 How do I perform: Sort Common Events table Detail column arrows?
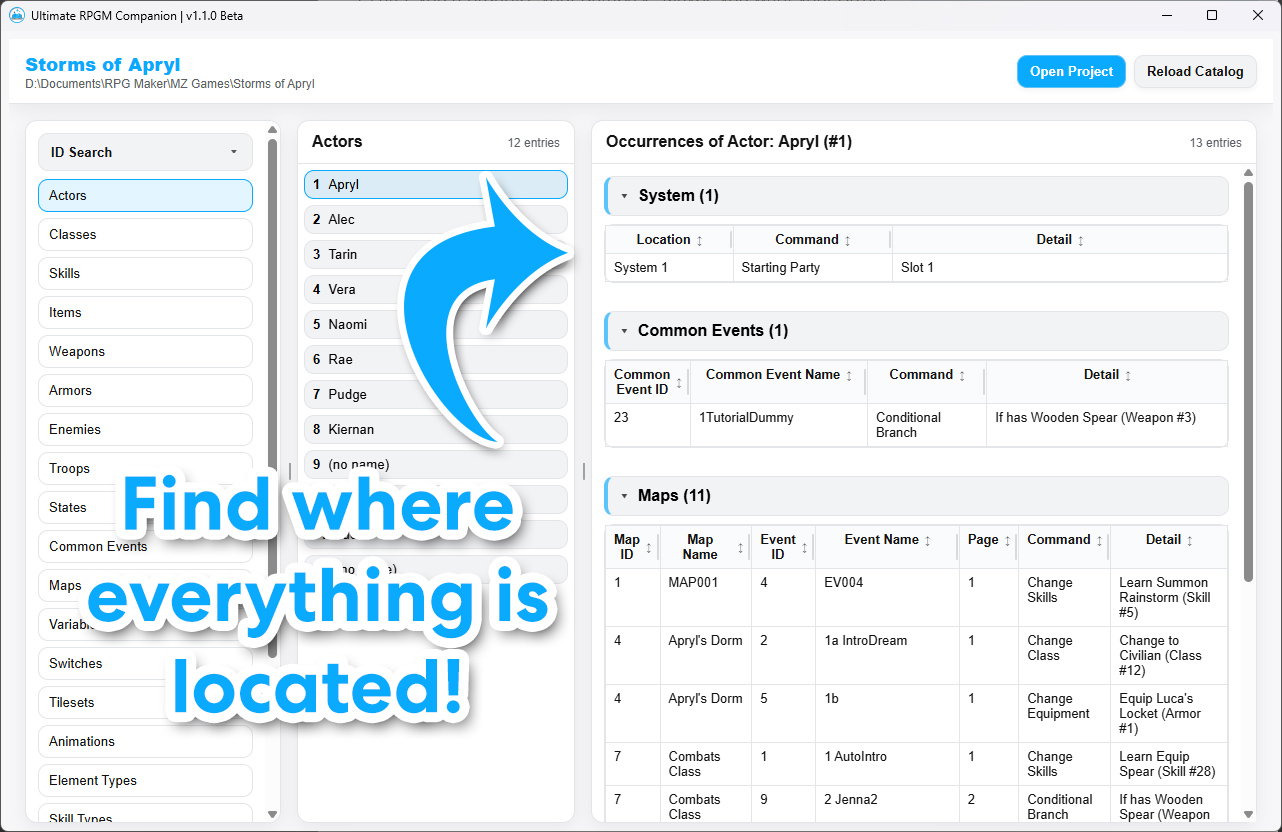[x=1129, y=376]
